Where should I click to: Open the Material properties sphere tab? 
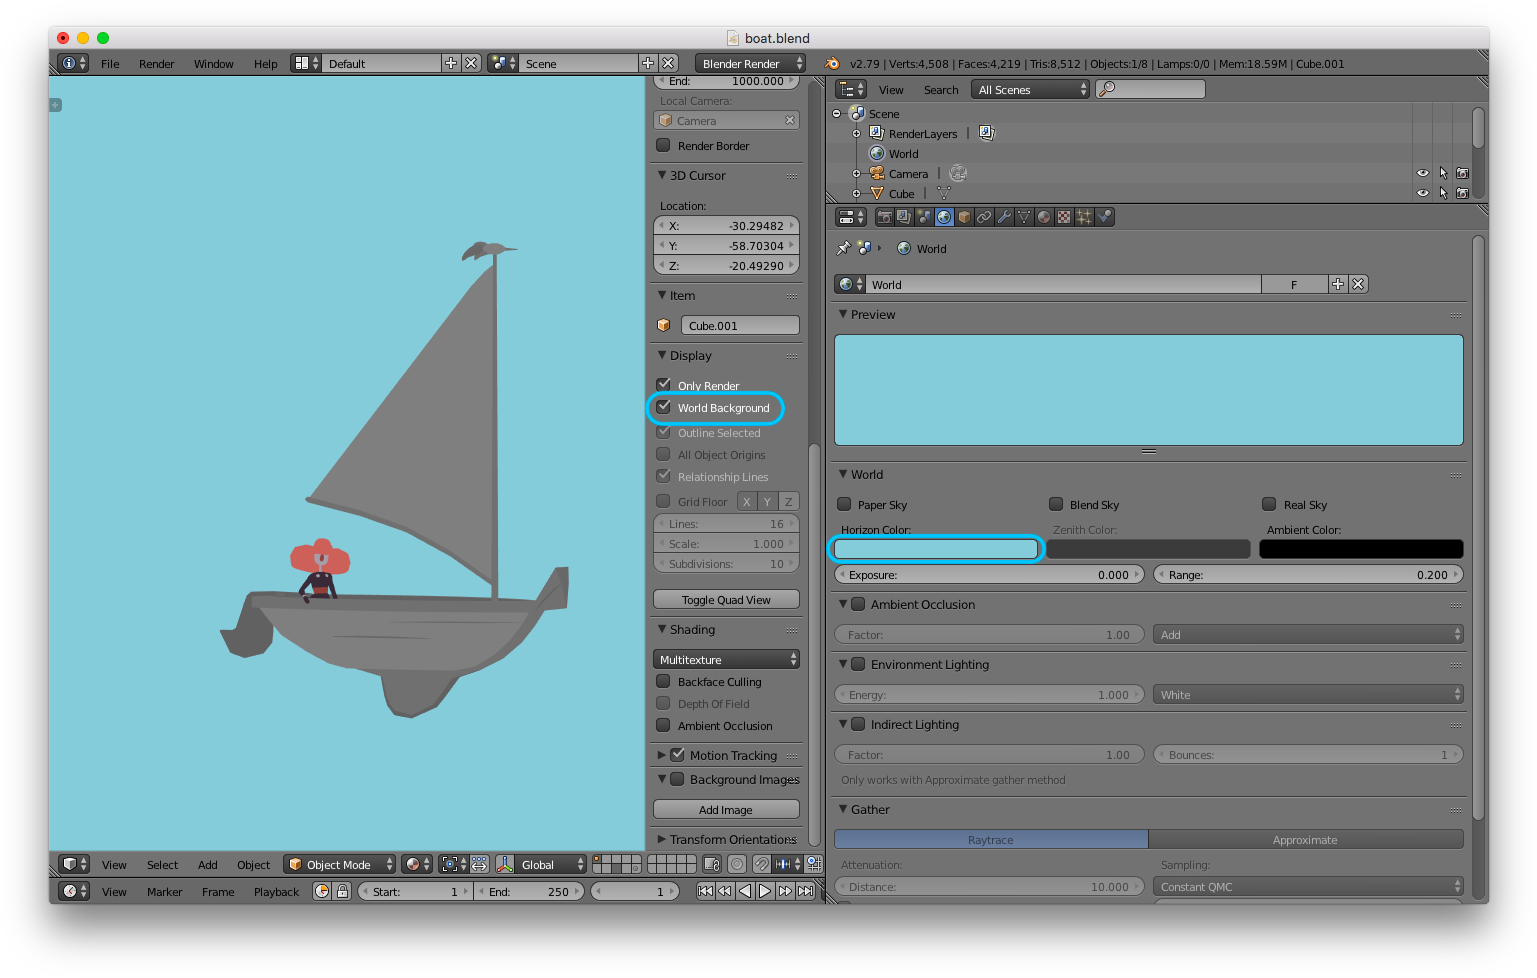pyautogui.click(x=1044, y=217)
